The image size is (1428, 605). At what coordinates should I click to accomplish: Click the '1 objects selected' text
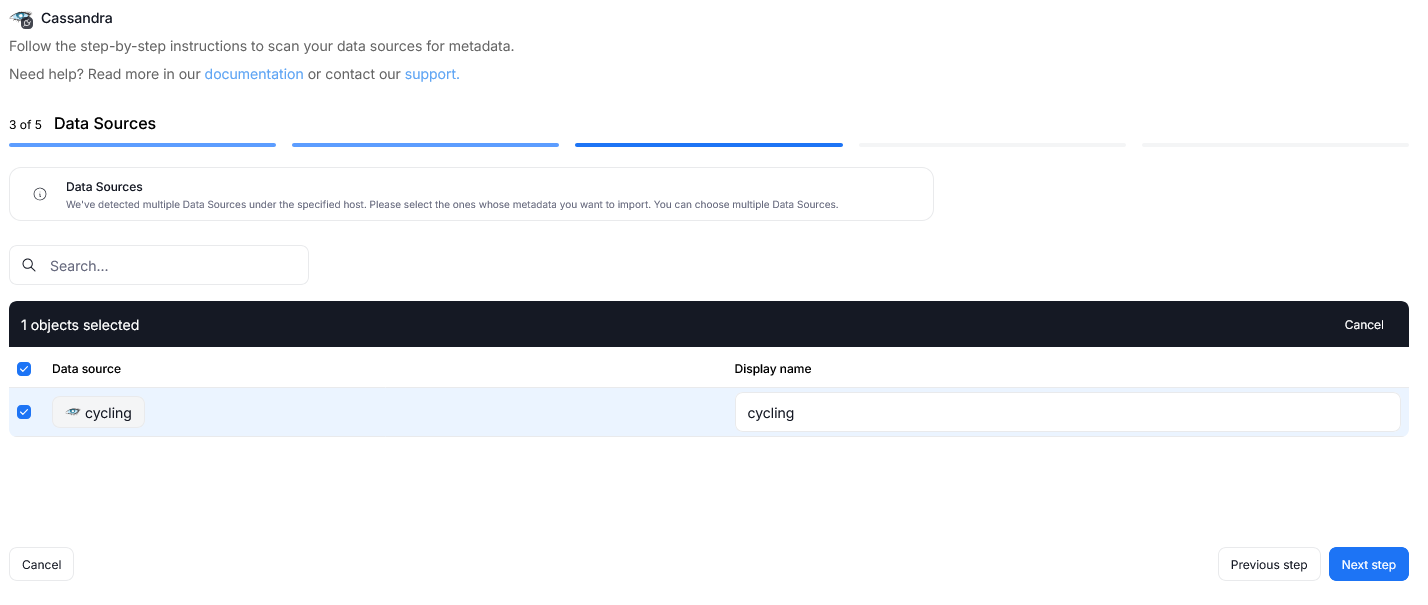pos(80,325)
